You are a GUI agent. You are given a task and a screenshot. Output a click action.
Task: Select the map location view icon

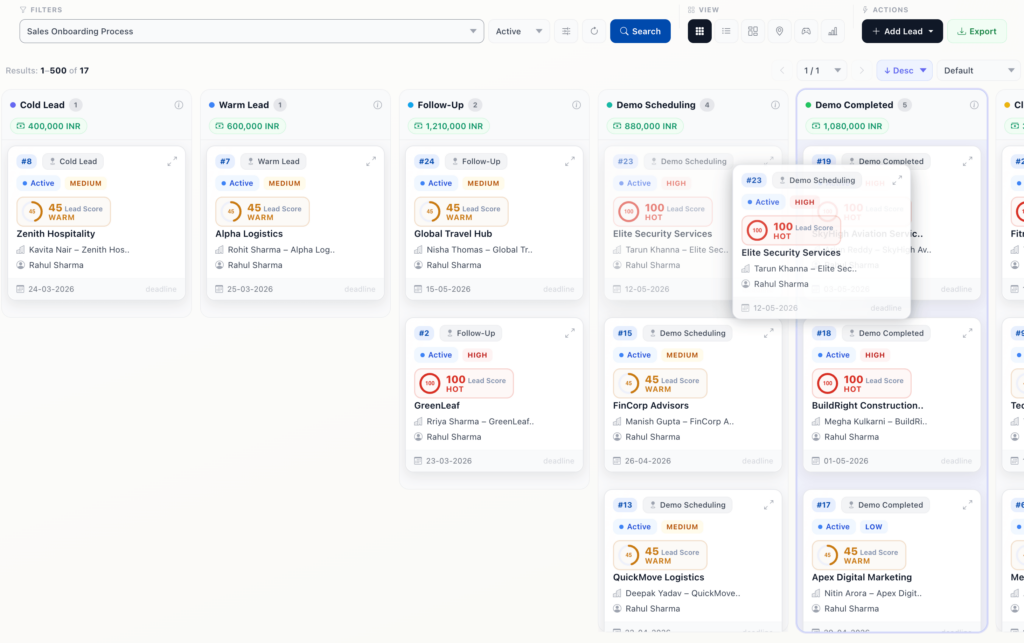click(779, 31)
